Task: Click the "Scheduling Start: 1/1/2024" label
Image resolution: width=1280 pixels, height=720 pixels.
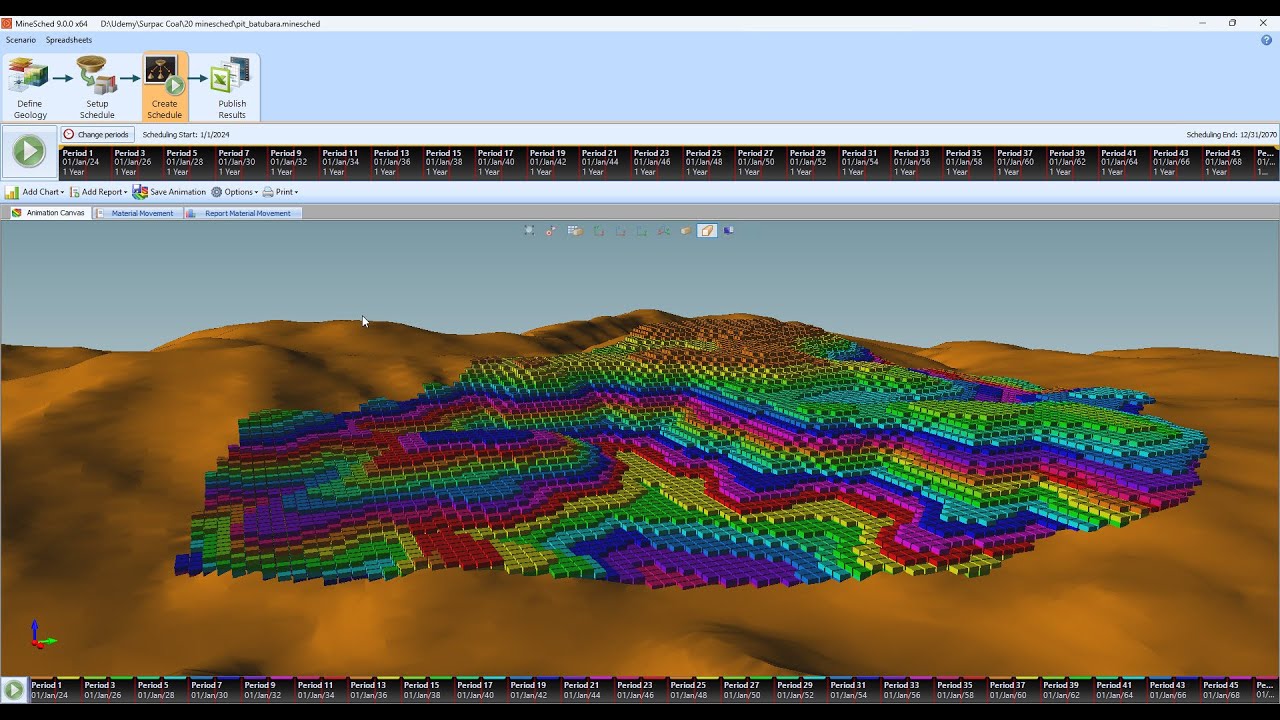Action: 186,134
